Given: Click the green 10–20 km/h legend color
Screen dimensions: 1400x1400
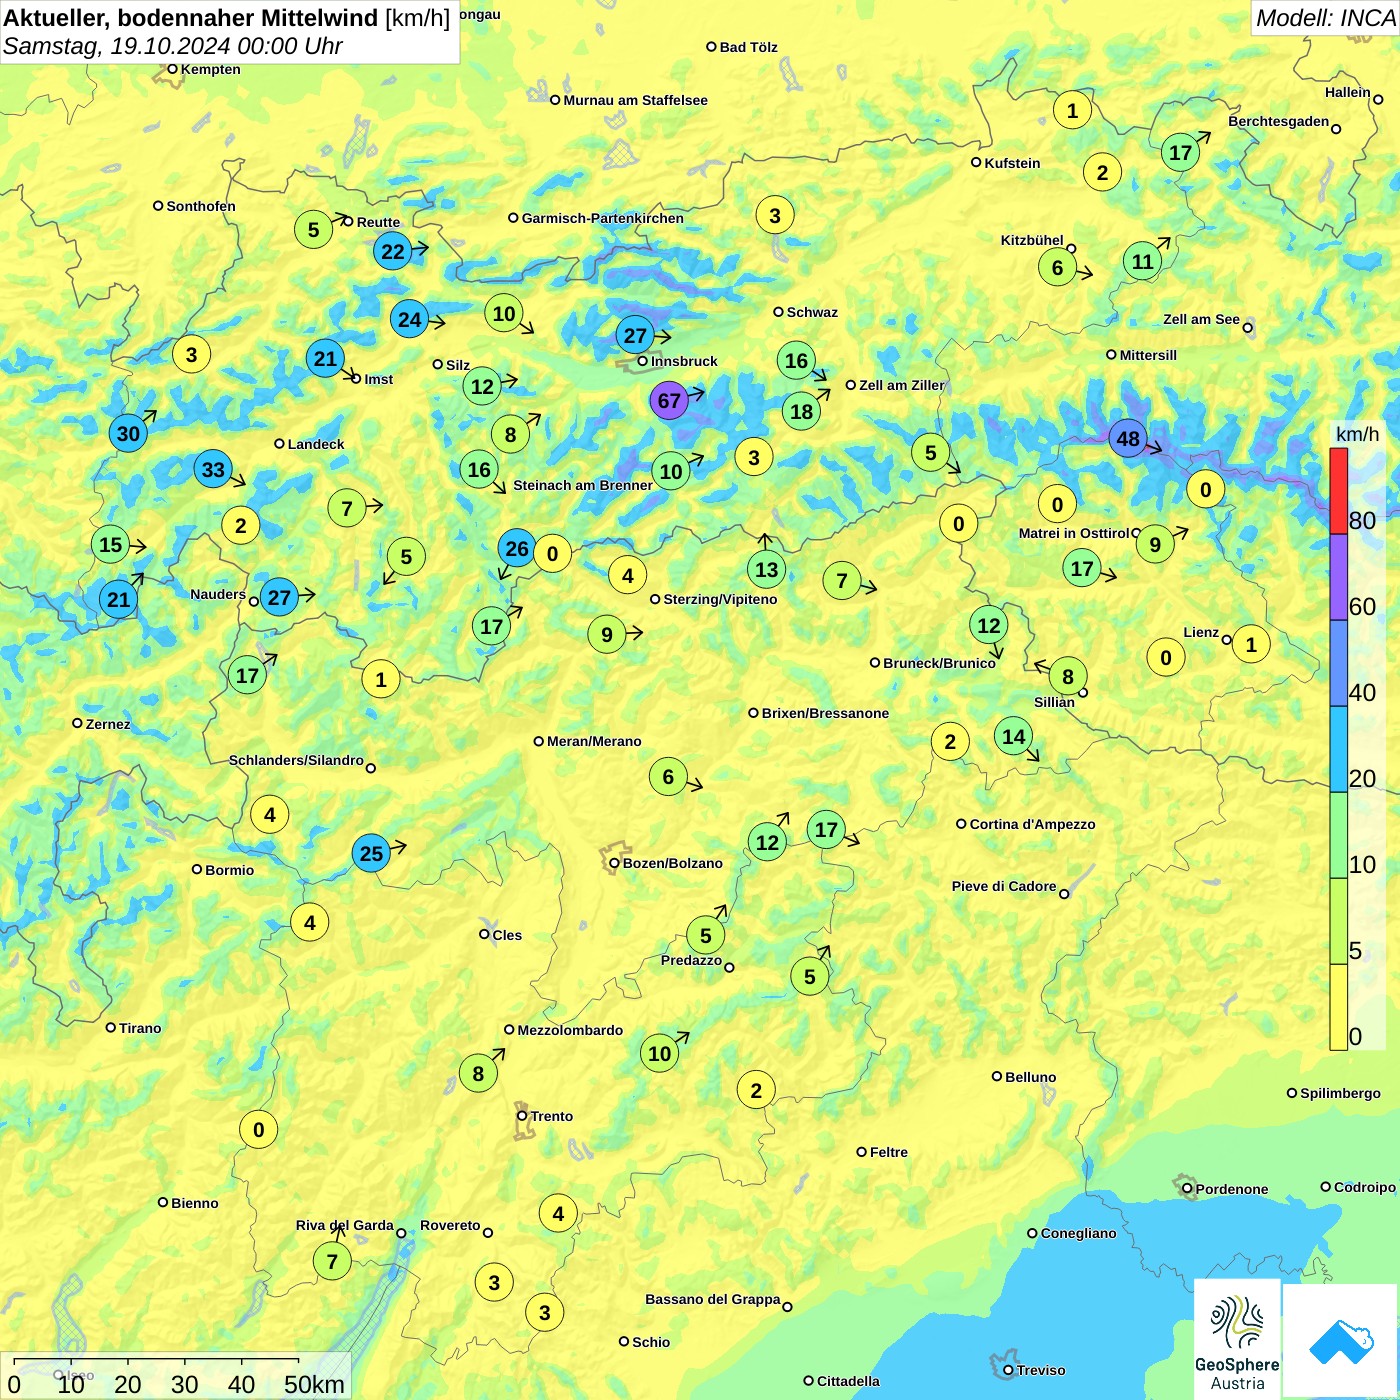Looking at the screenshot, I should click(x=1339, y=835).
